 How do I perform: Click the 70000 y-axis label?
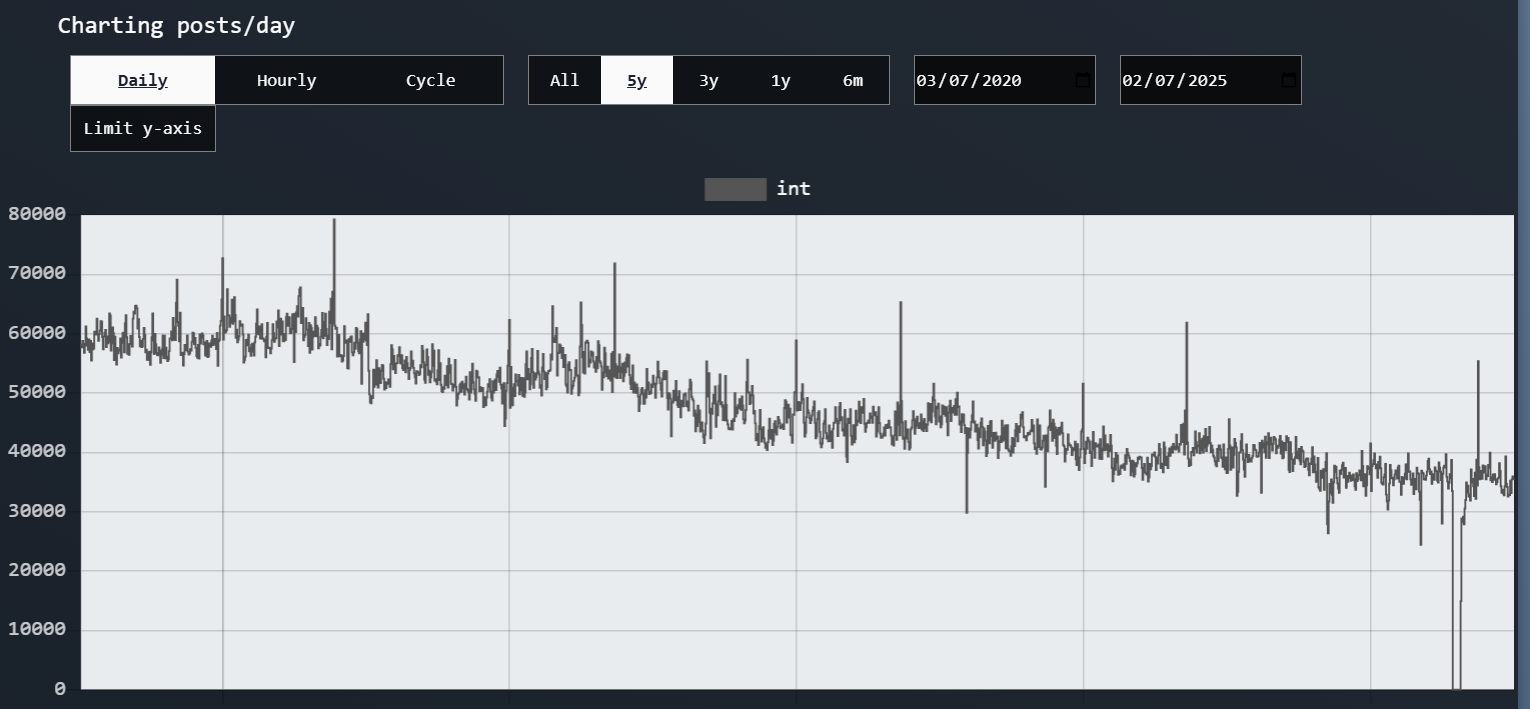coord(37,273)
